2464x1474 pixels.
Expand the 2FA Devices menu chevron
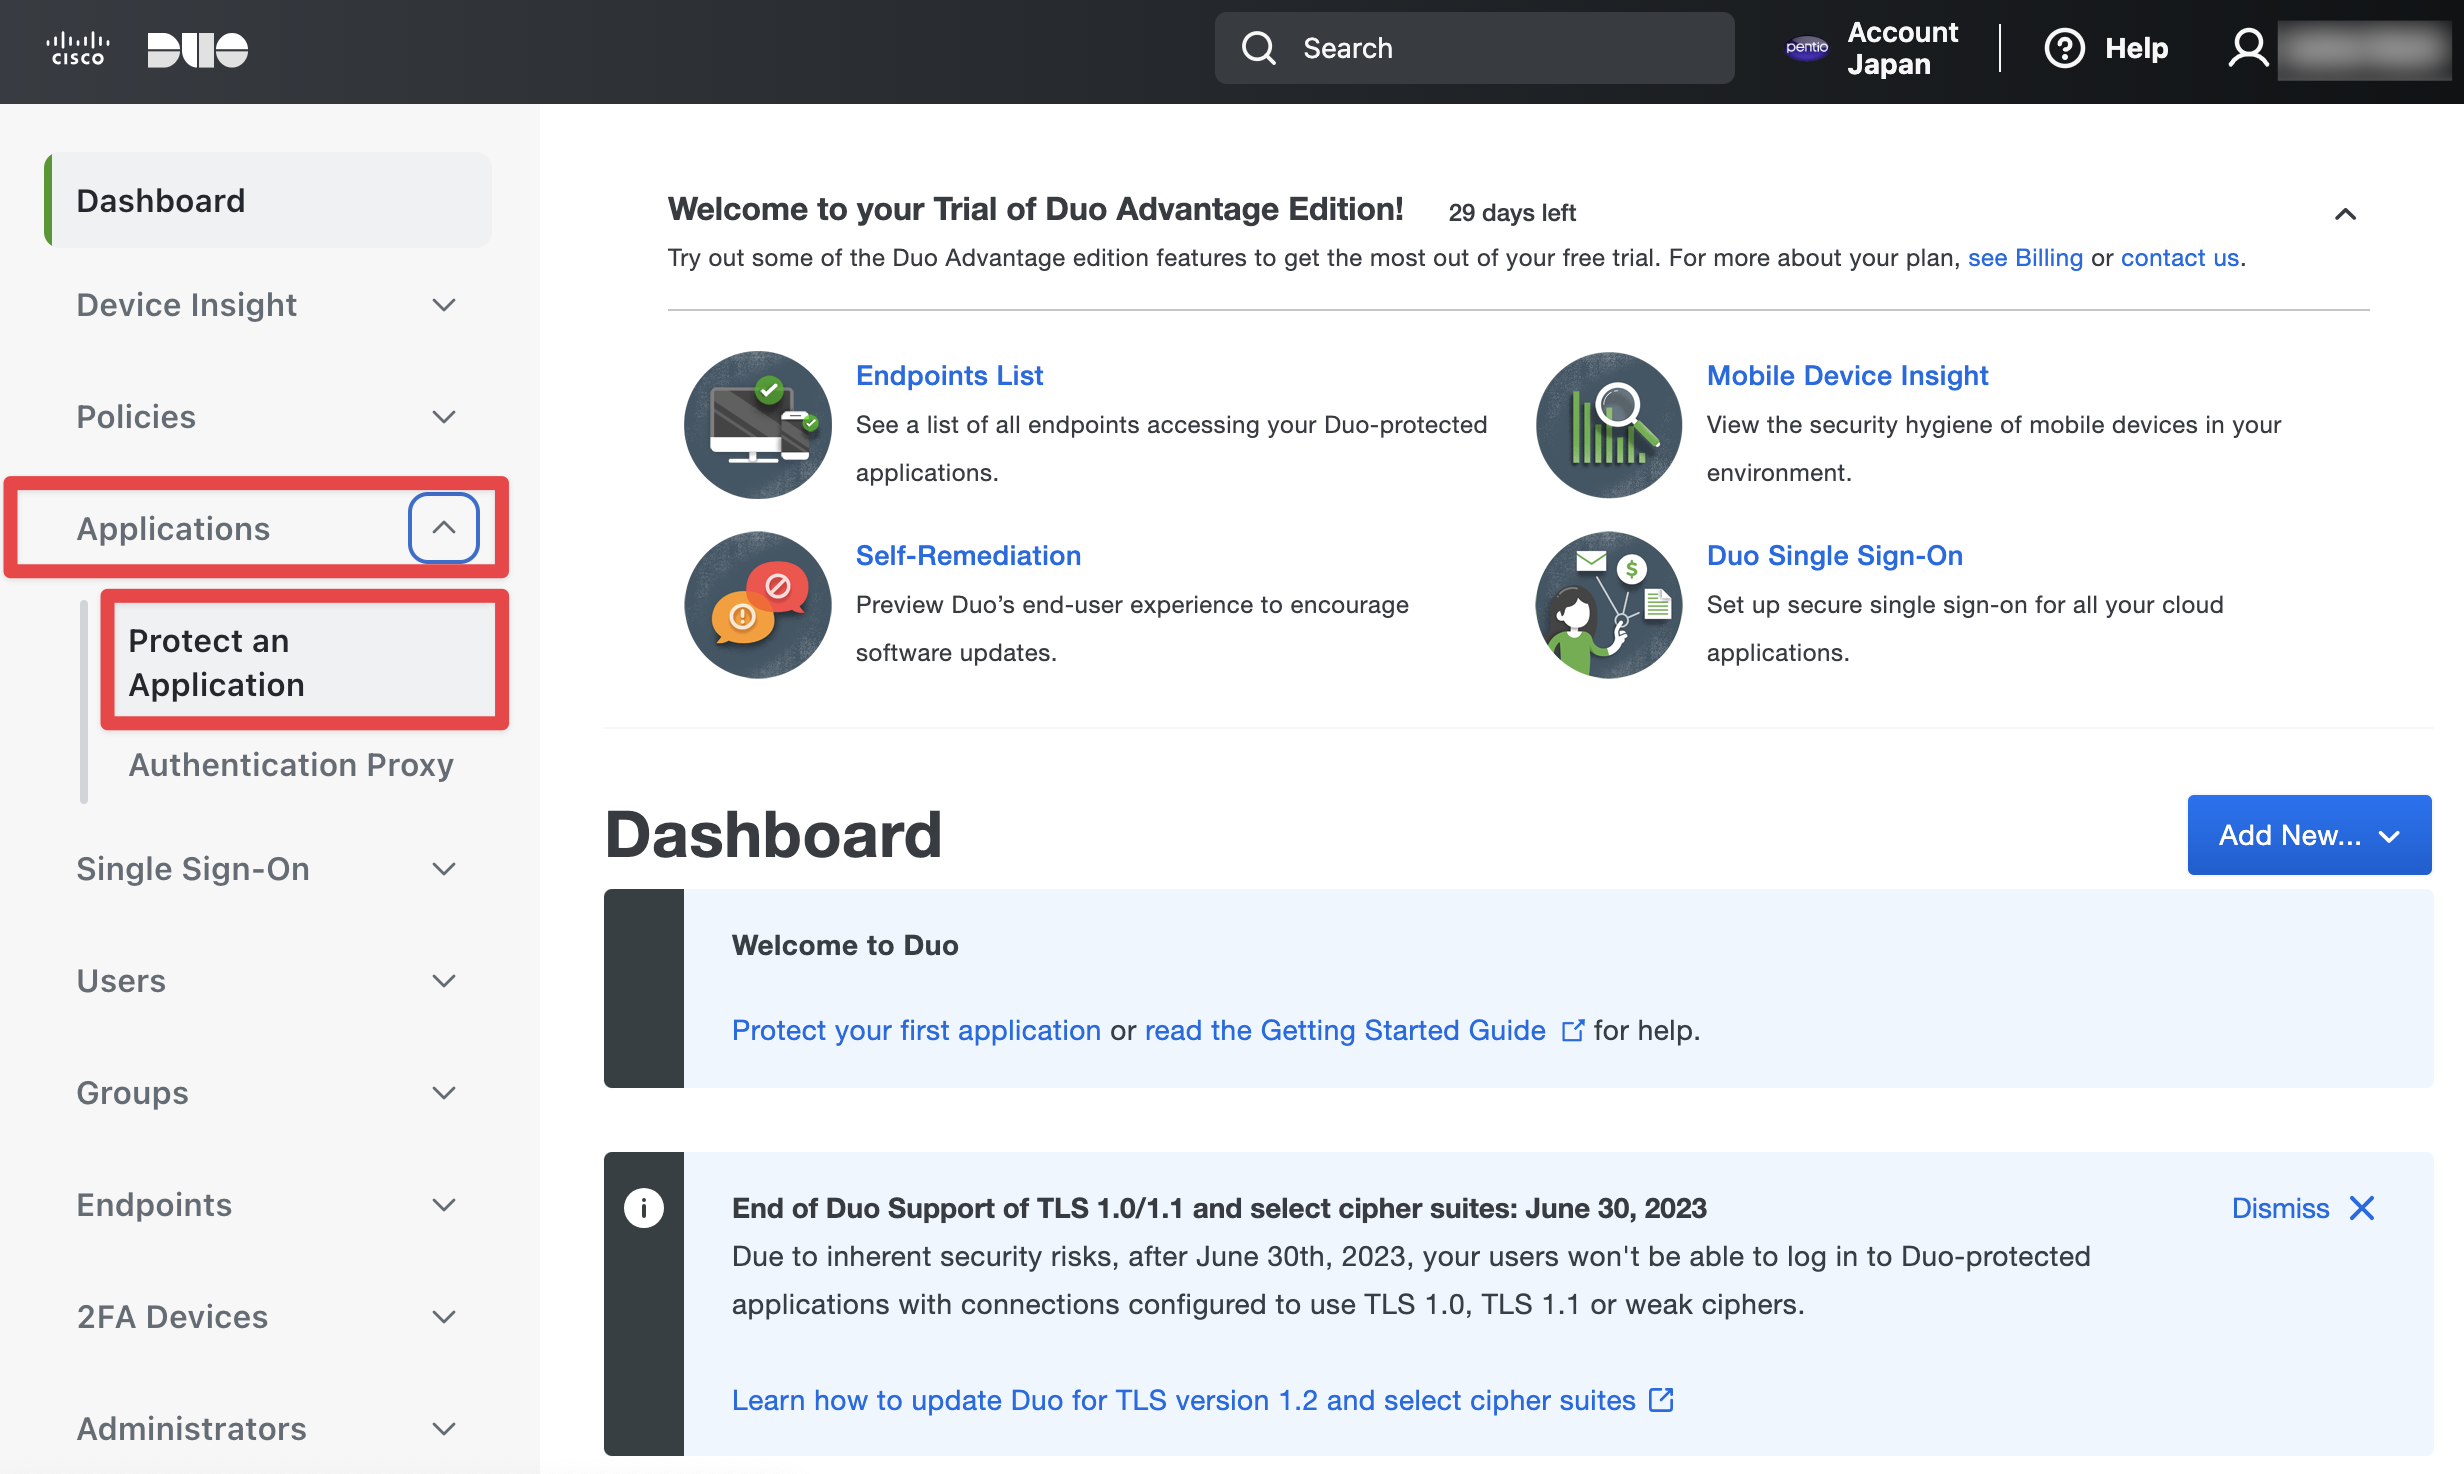tap(444, 1317)
